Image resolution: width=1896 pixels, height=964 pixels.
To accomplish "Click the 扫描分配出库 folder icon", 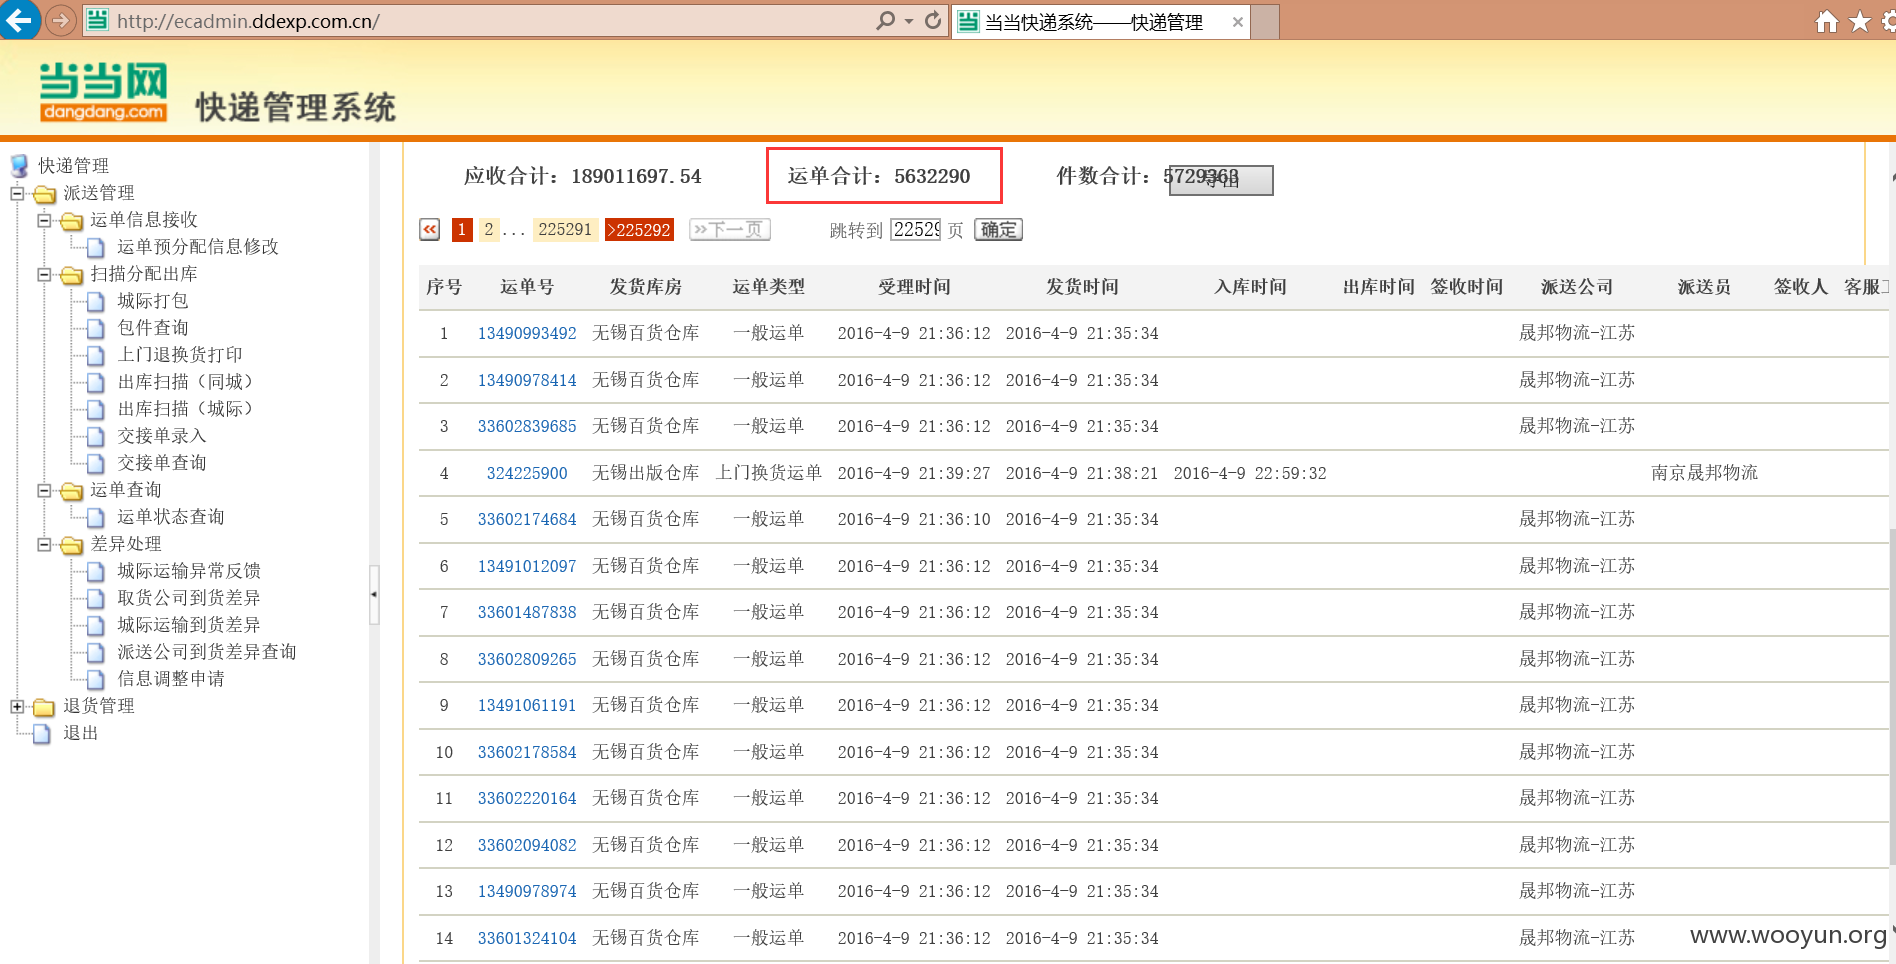I will (71, 274).
